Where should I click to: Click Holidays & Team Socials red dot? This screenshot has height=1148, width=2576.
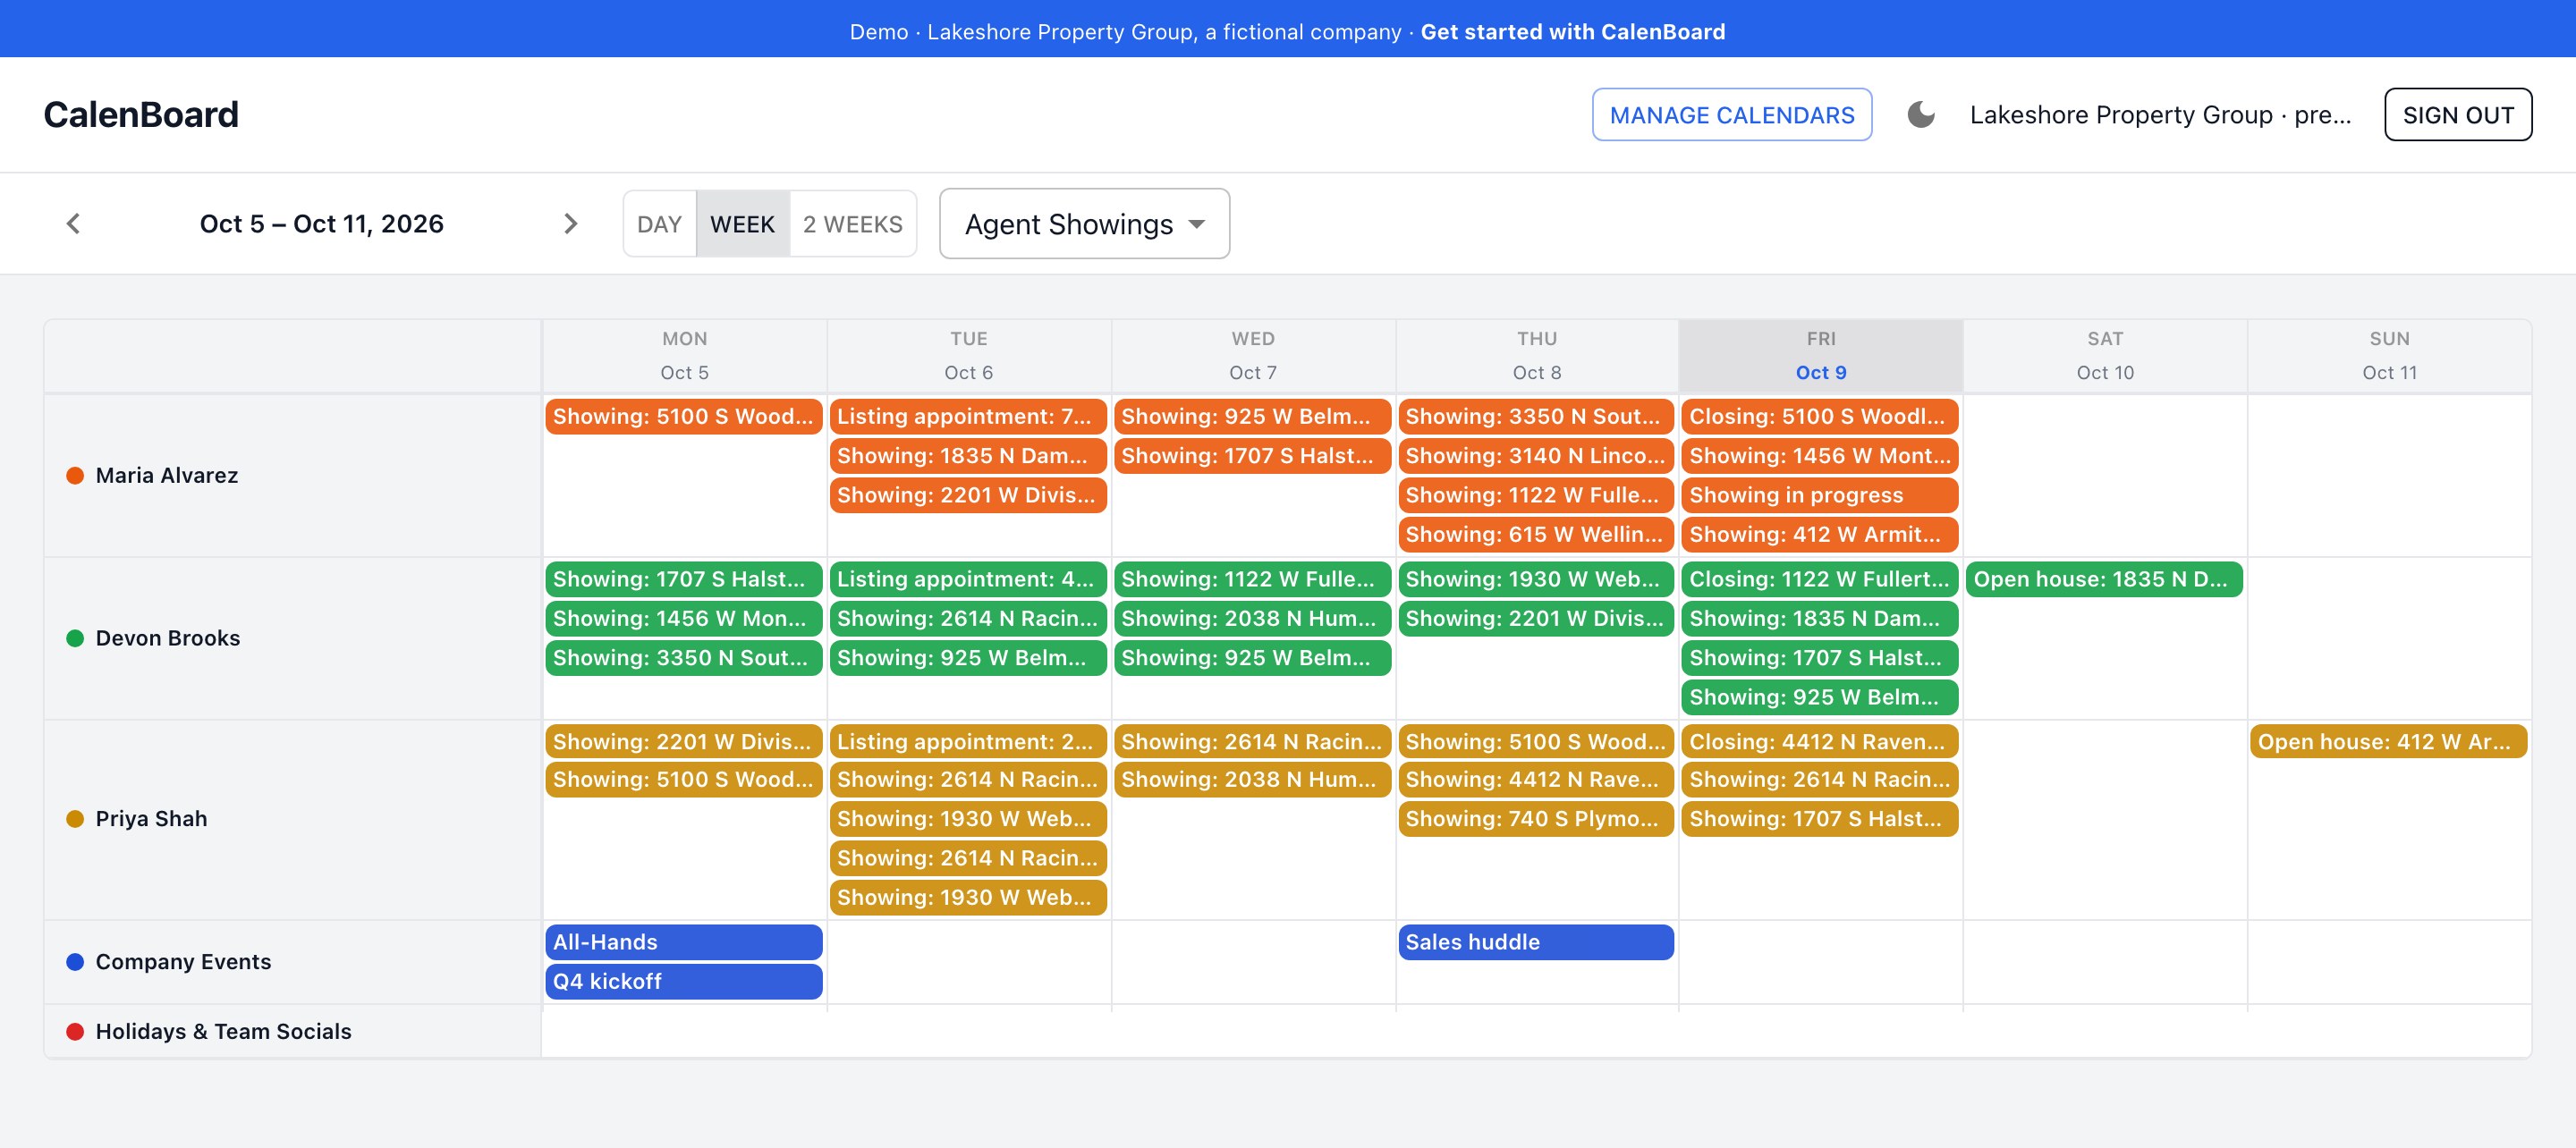click(75, 1032)
